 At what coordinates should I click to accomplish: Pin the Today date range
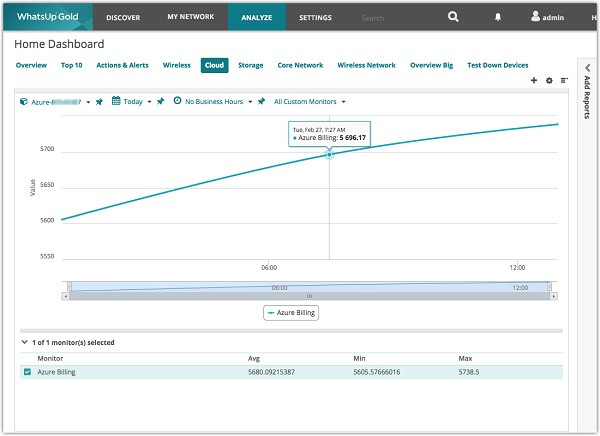point(161,101)
